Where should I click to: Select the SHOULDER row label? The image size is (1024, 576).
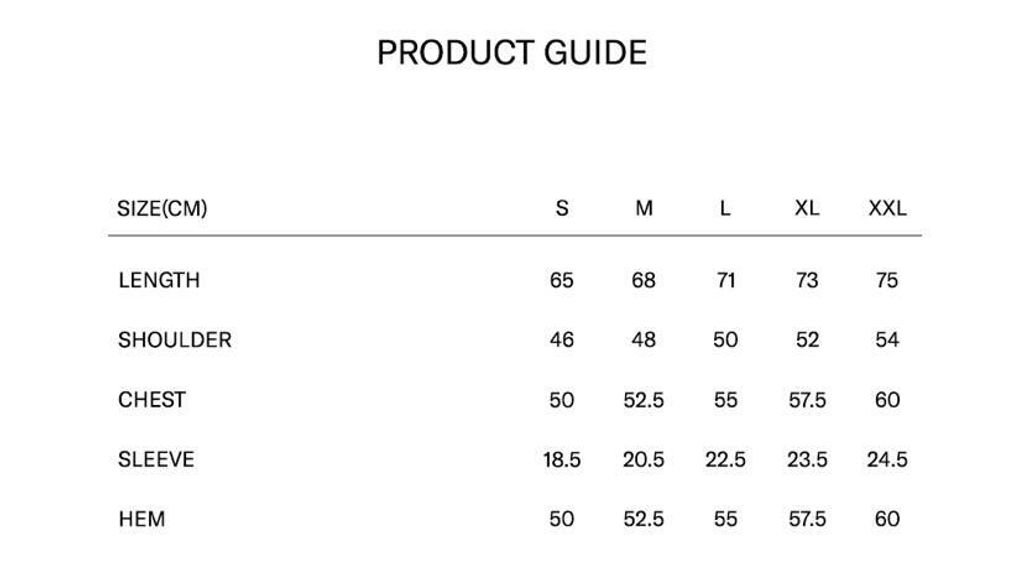pos(174,340)
